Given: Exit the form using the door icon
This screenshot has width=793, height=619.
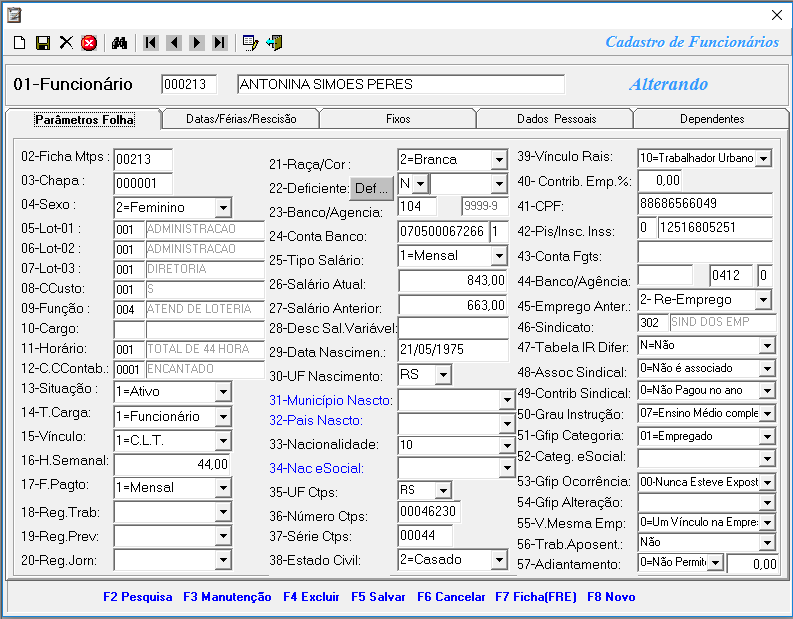Looking at the screenshot, I should point(274,43).
